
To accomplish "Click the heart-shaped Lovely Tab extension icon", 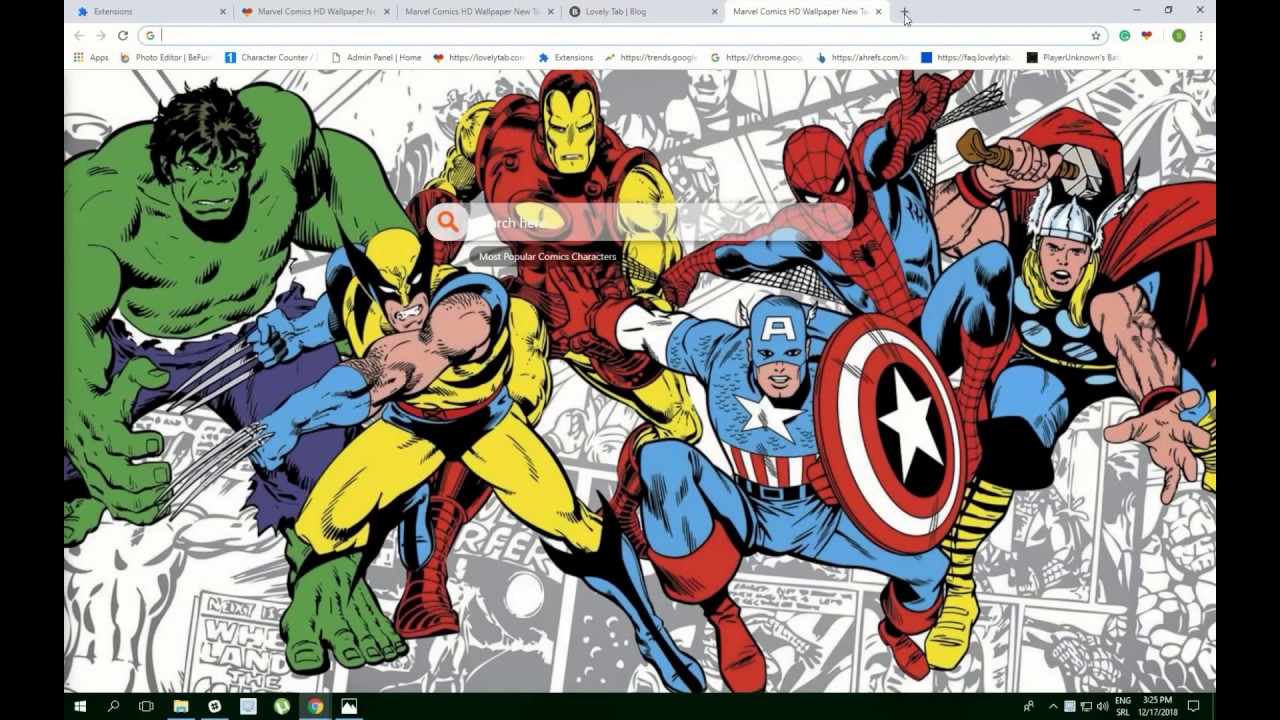I will click(1146, 35).
